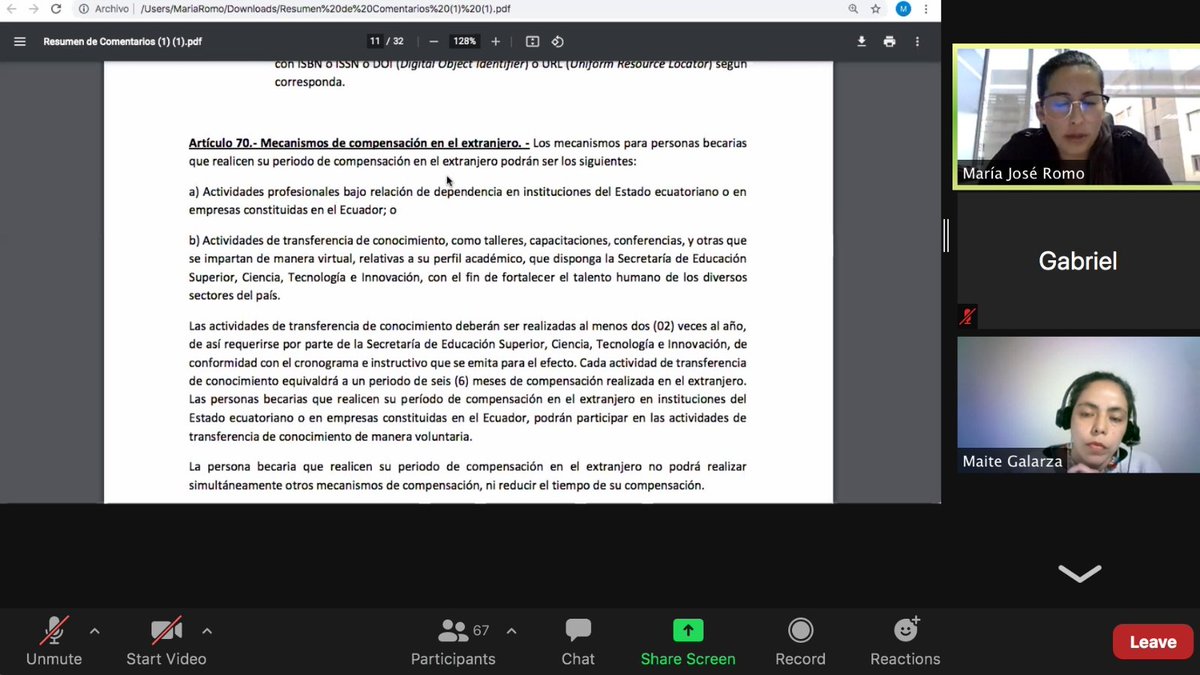This screenshot has width=1200, height=675.
Task: Zoom in the PDF with plus
Action: (x=495, y=41)
